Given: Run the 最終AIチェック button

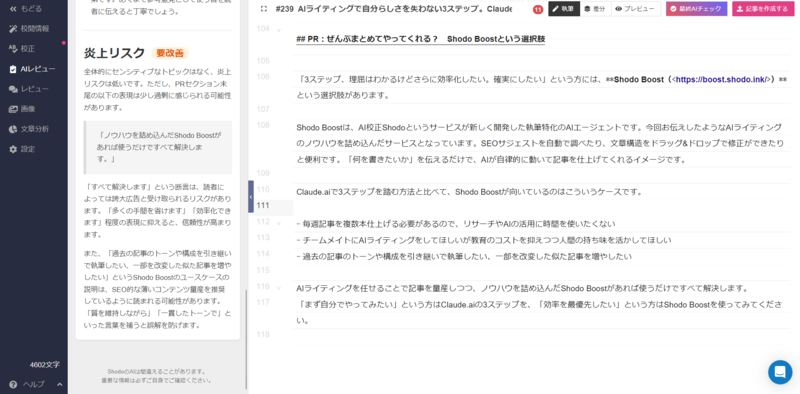Looking at the screenshot, I should (696, 9).
